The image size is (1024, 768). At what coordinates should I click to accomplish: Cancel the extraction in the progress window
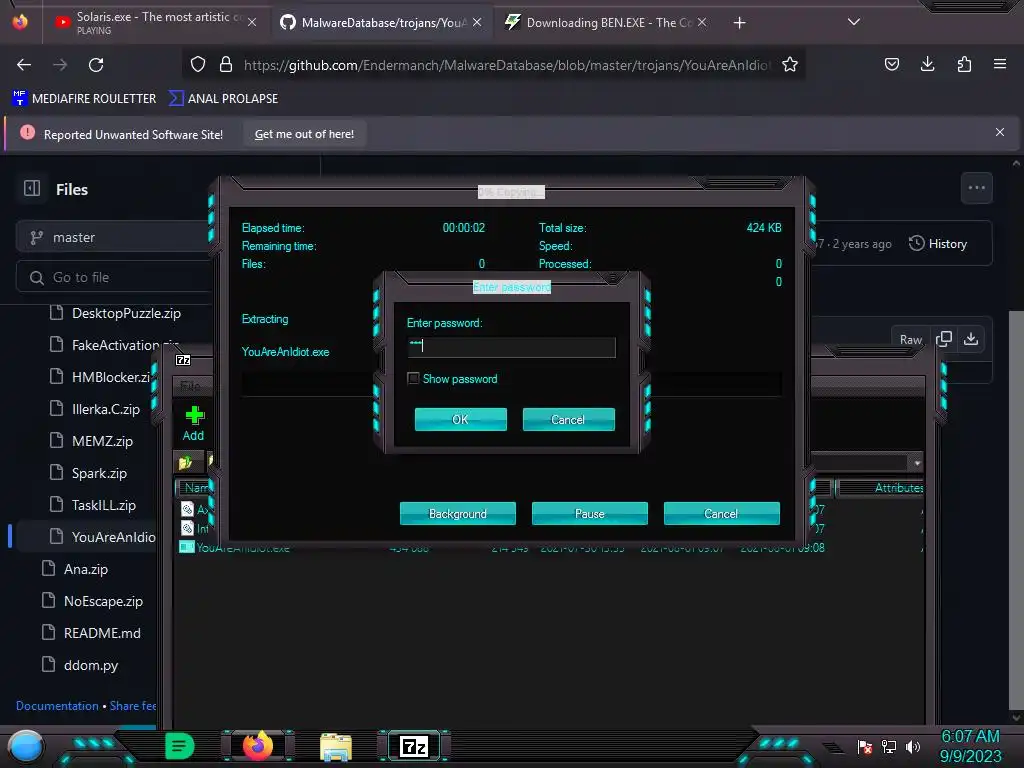pos(721,513)
